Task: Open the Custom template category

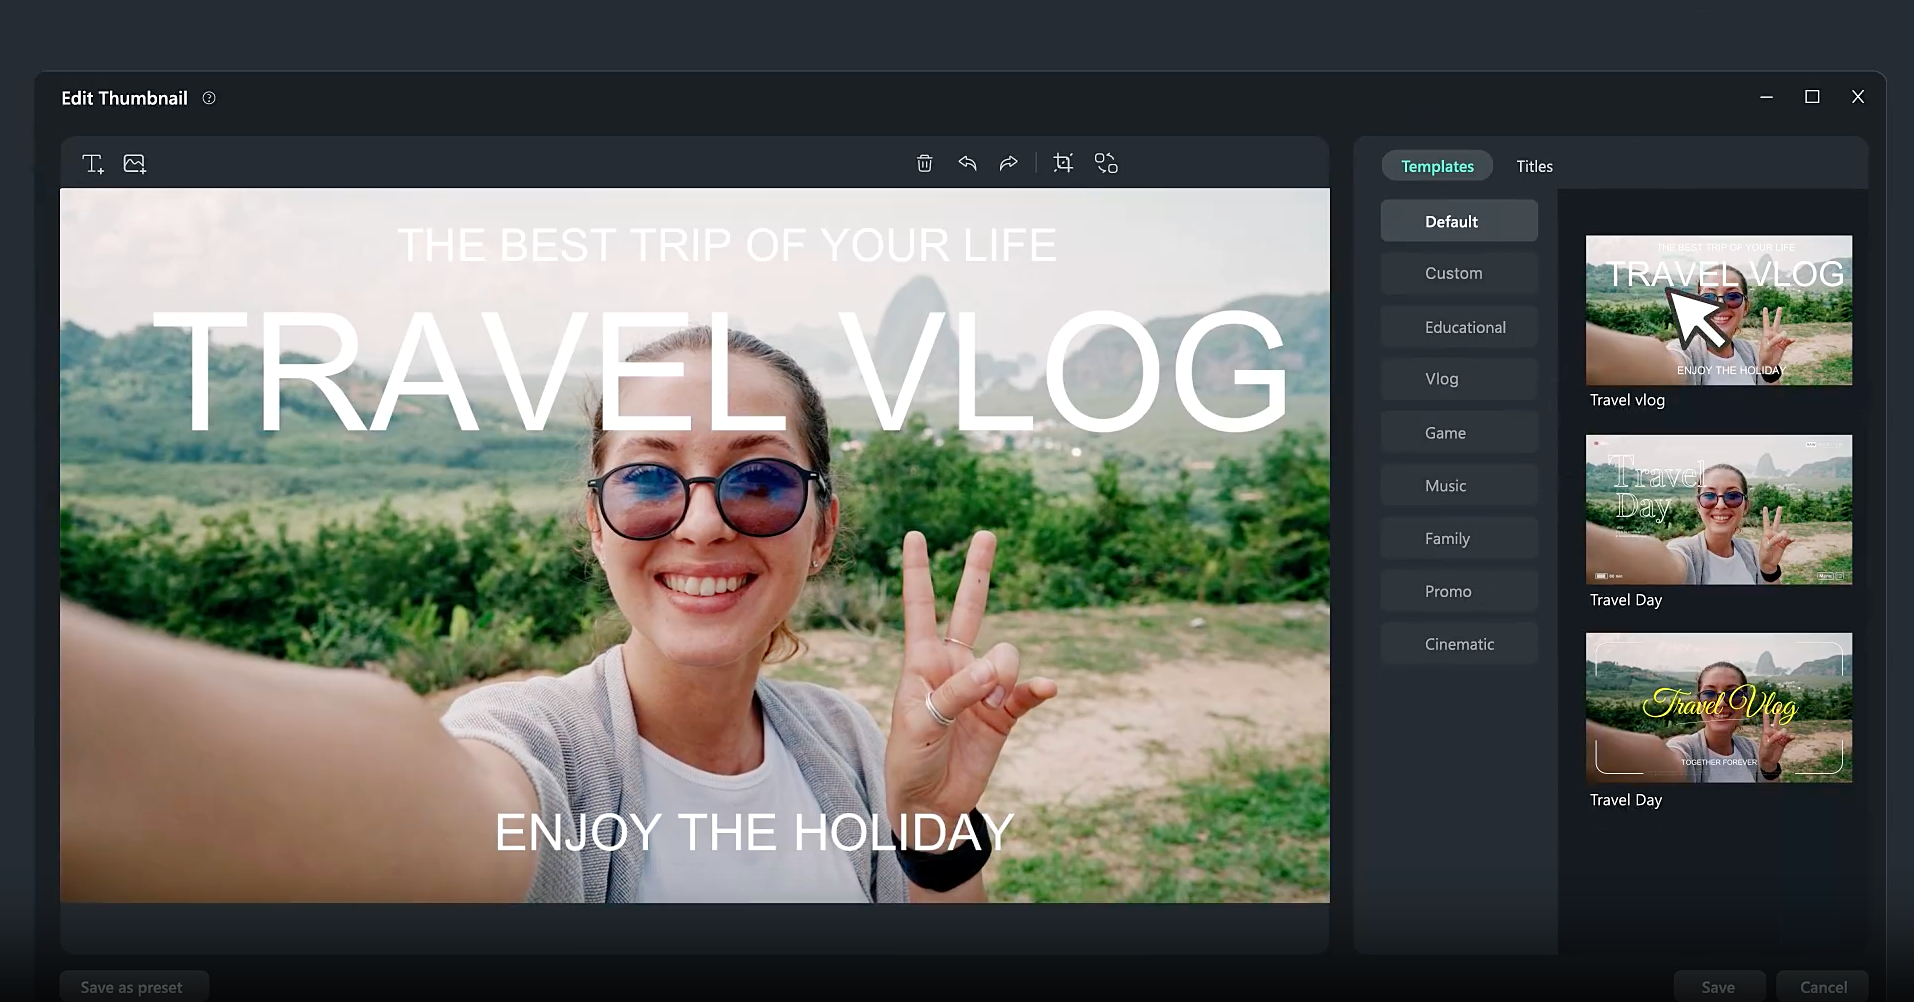Action: coord(1459,273)
